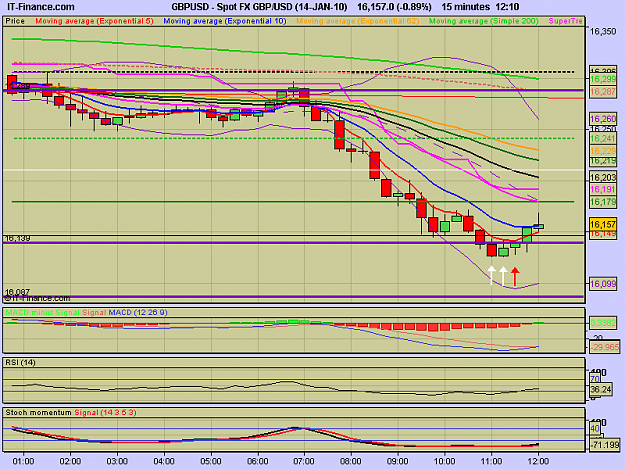Click the green 16,179 price tag
This screenshot has height=469, width=625.
coord(603,202)
